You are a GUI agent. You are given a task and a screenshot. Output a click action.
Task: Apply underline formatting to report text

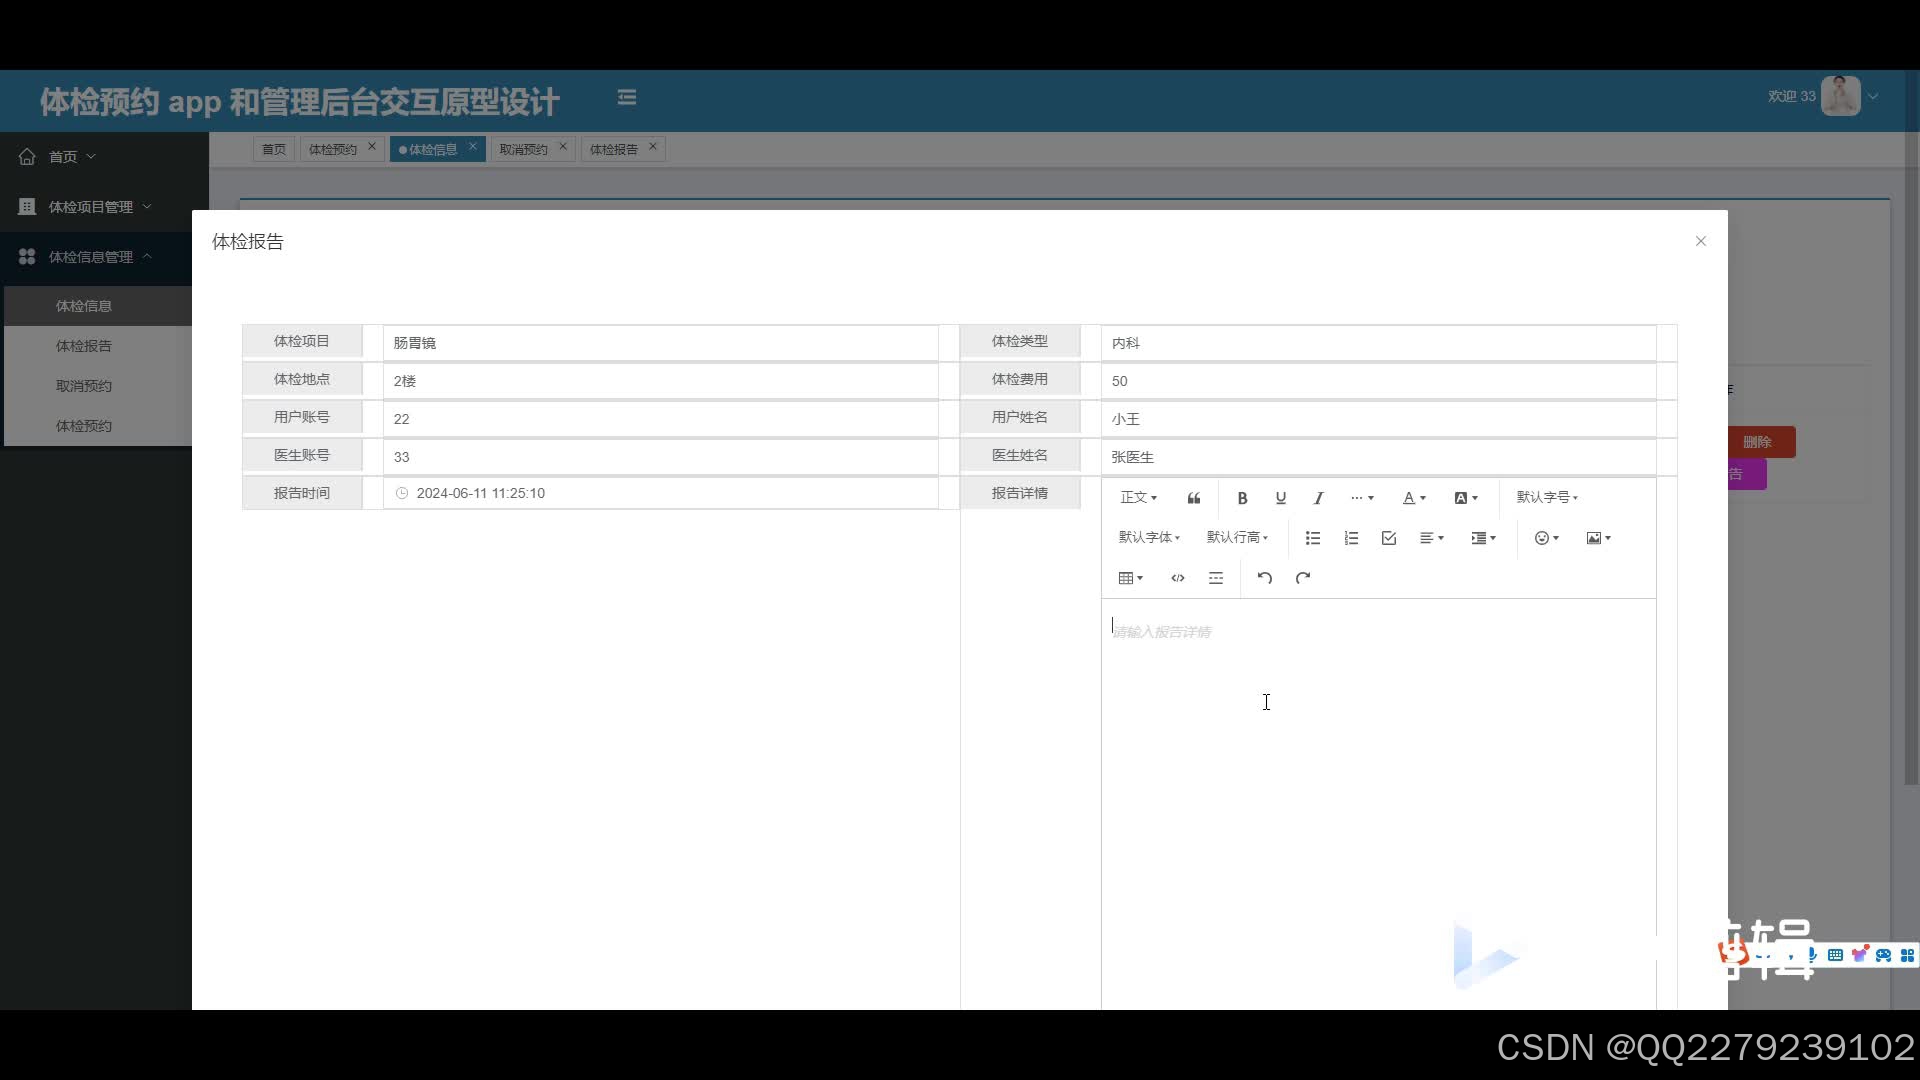(1280, 498)
